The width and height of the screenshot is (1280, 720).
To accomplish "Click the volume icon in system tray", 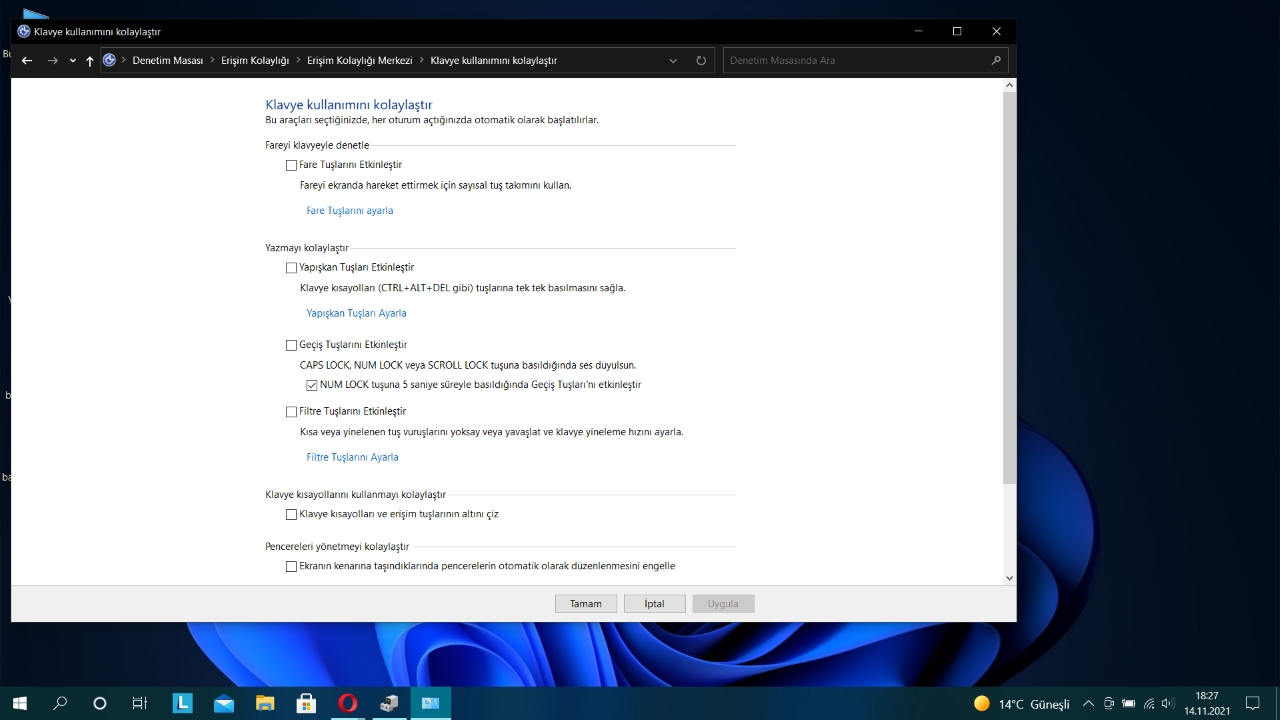I will click(1168, 703).
